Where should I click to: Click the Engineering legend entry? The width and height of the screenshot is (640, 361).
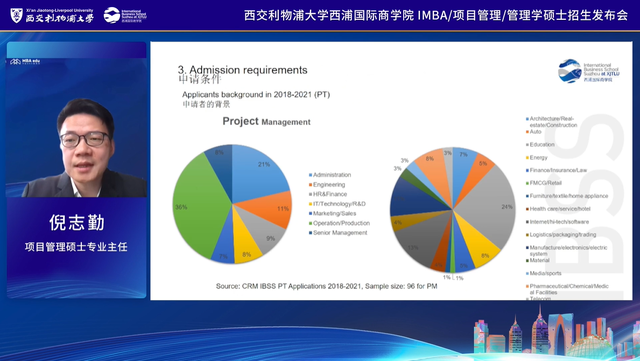[327, 185]
